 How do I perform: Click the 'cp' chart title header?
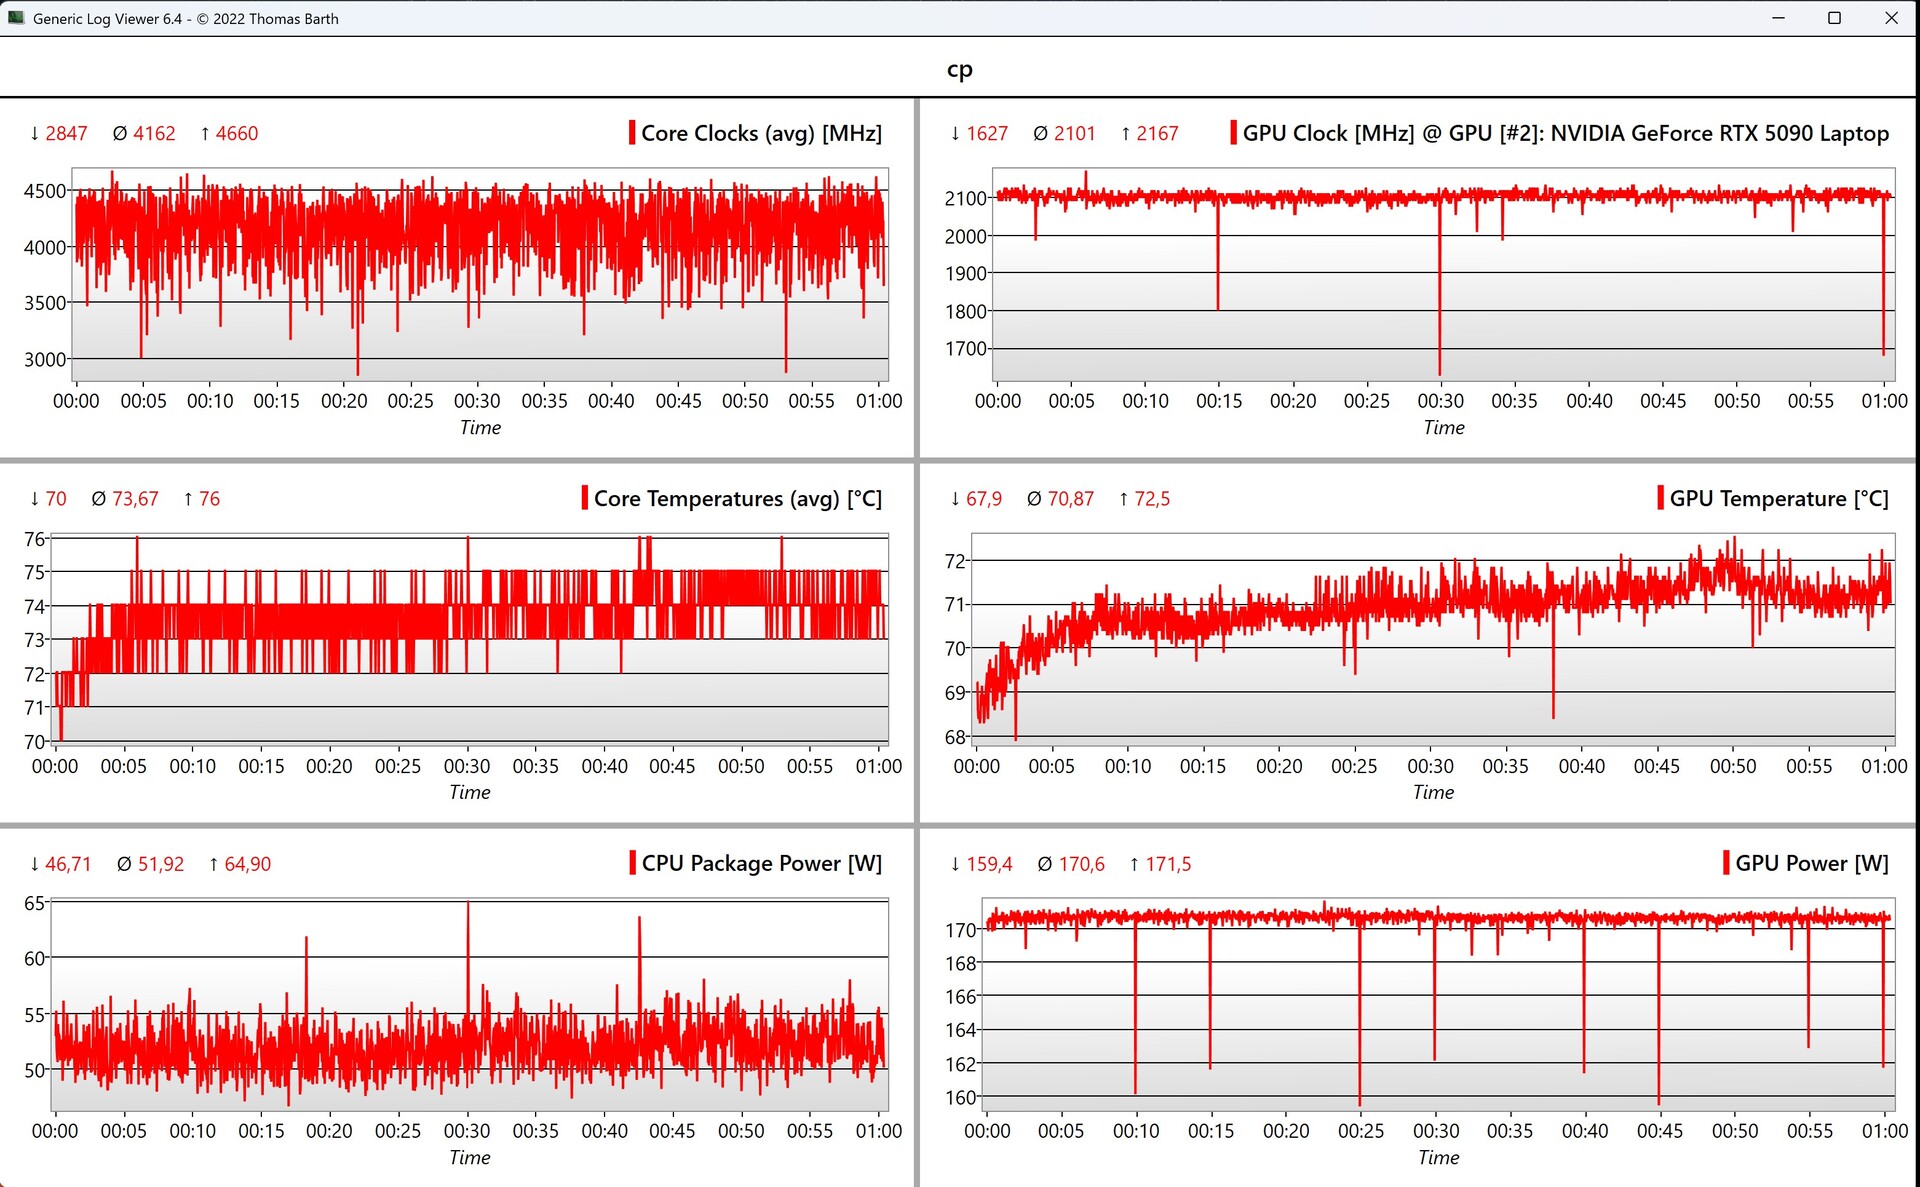[x=959, y=69]
